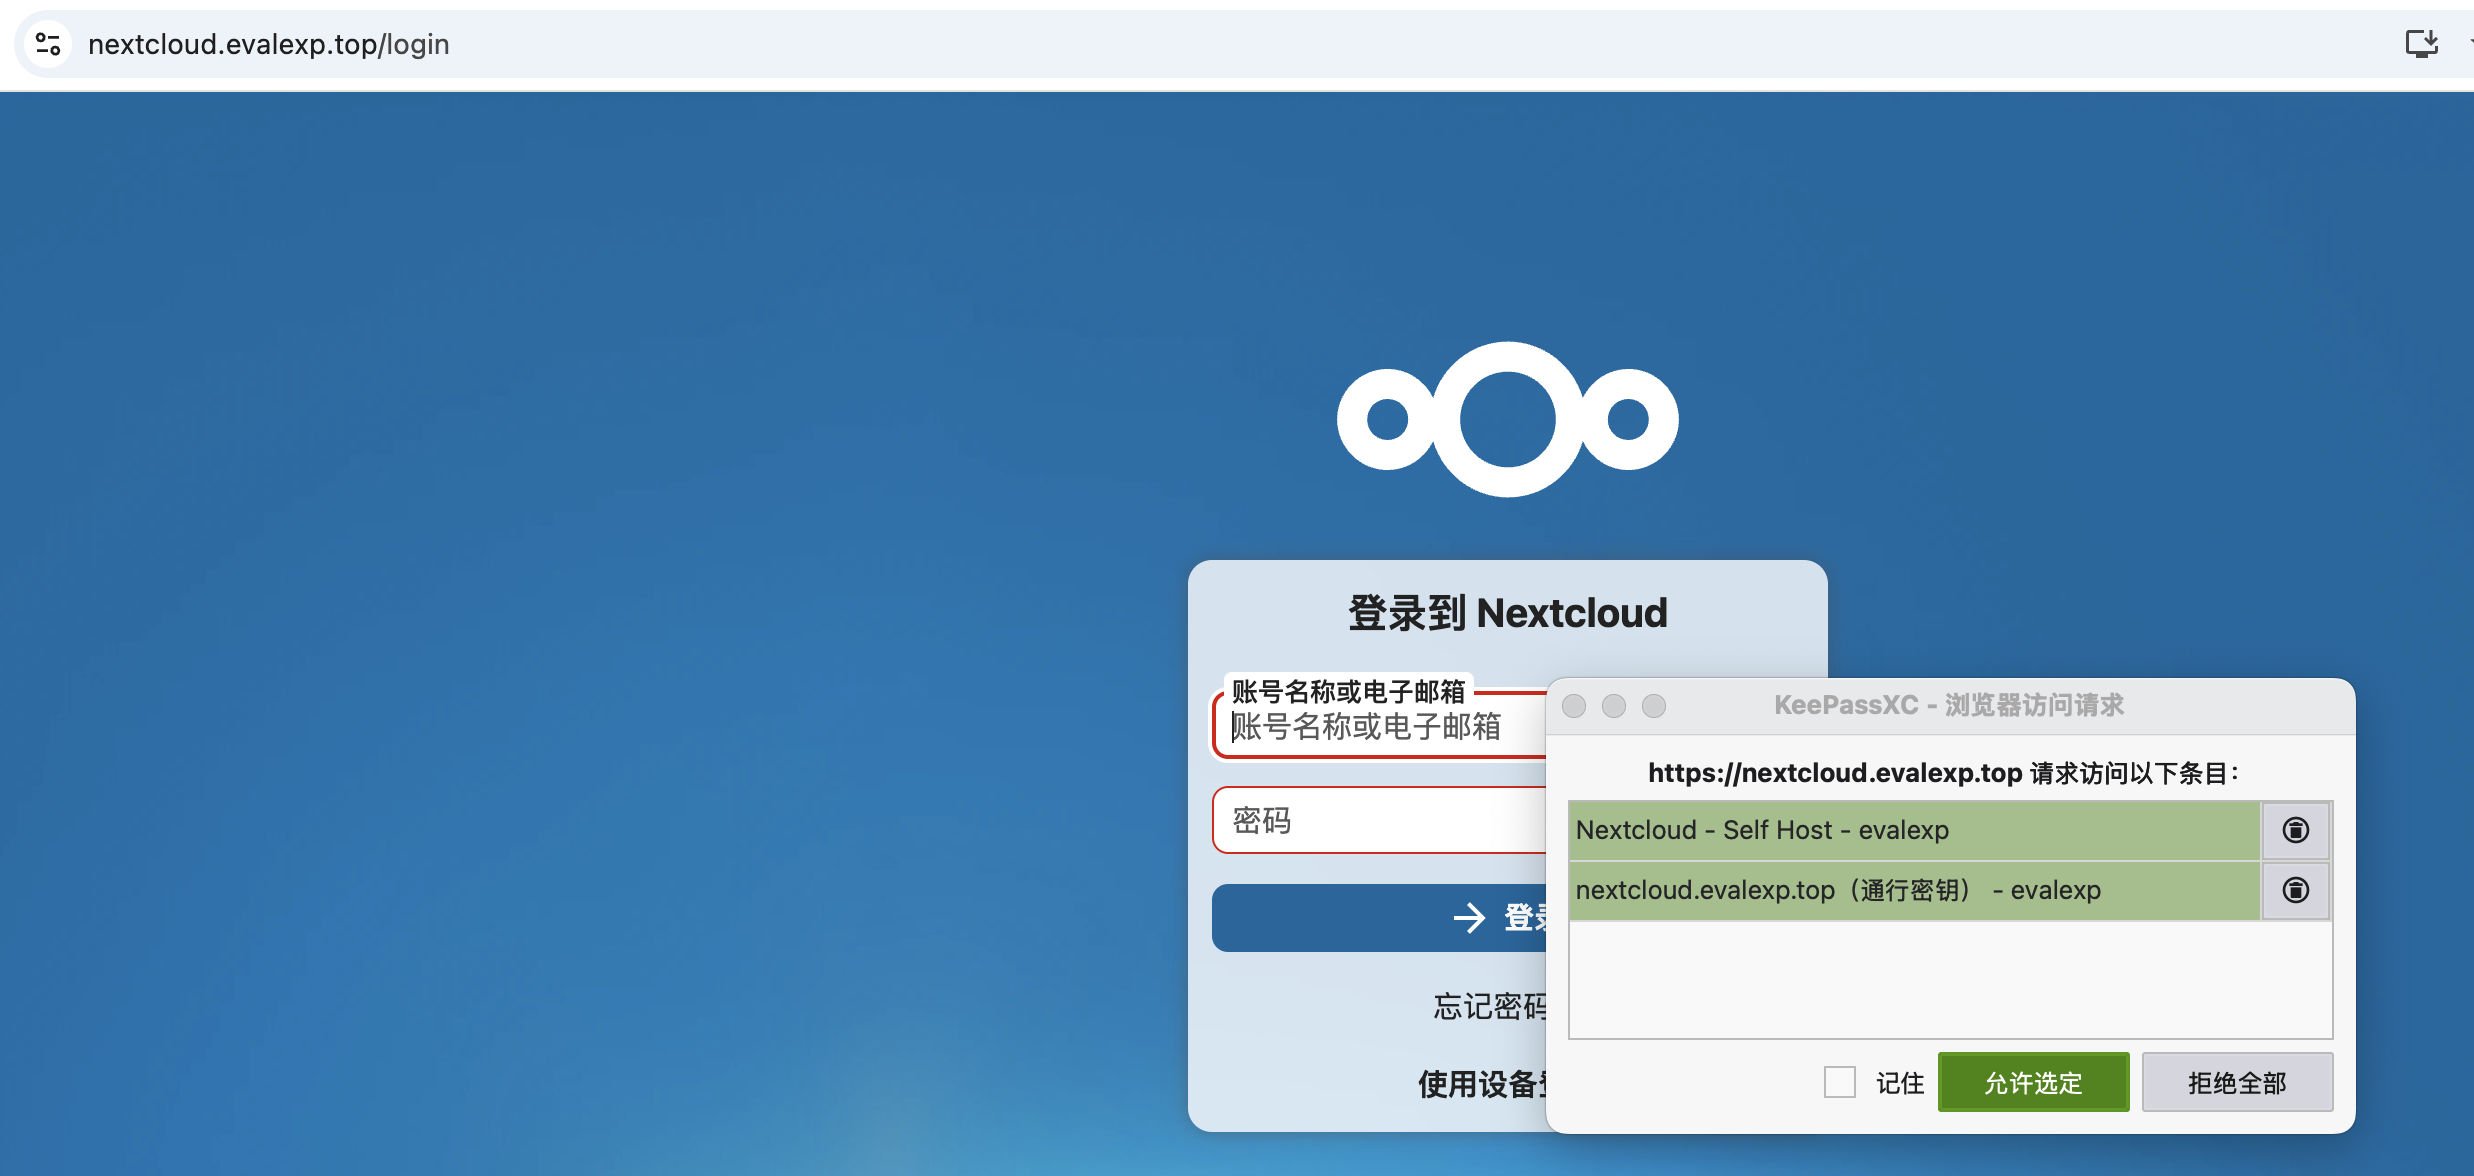Click the 记住 checkbox label text
The image size is (2474, 1176).
tap(1899, 1083)
